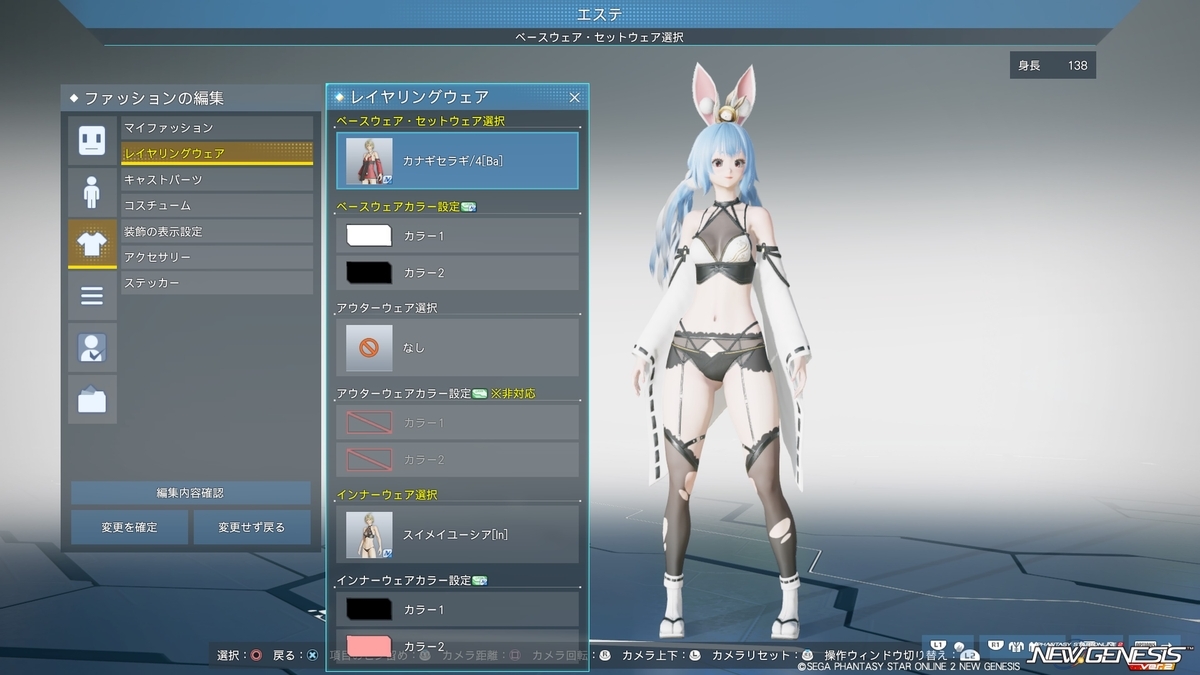Image resolution: width=1200 pixels, height=675 pixels.
Task: Open the character check icon in sidebar
Action: pyautogui.click(x=92, y=347)
